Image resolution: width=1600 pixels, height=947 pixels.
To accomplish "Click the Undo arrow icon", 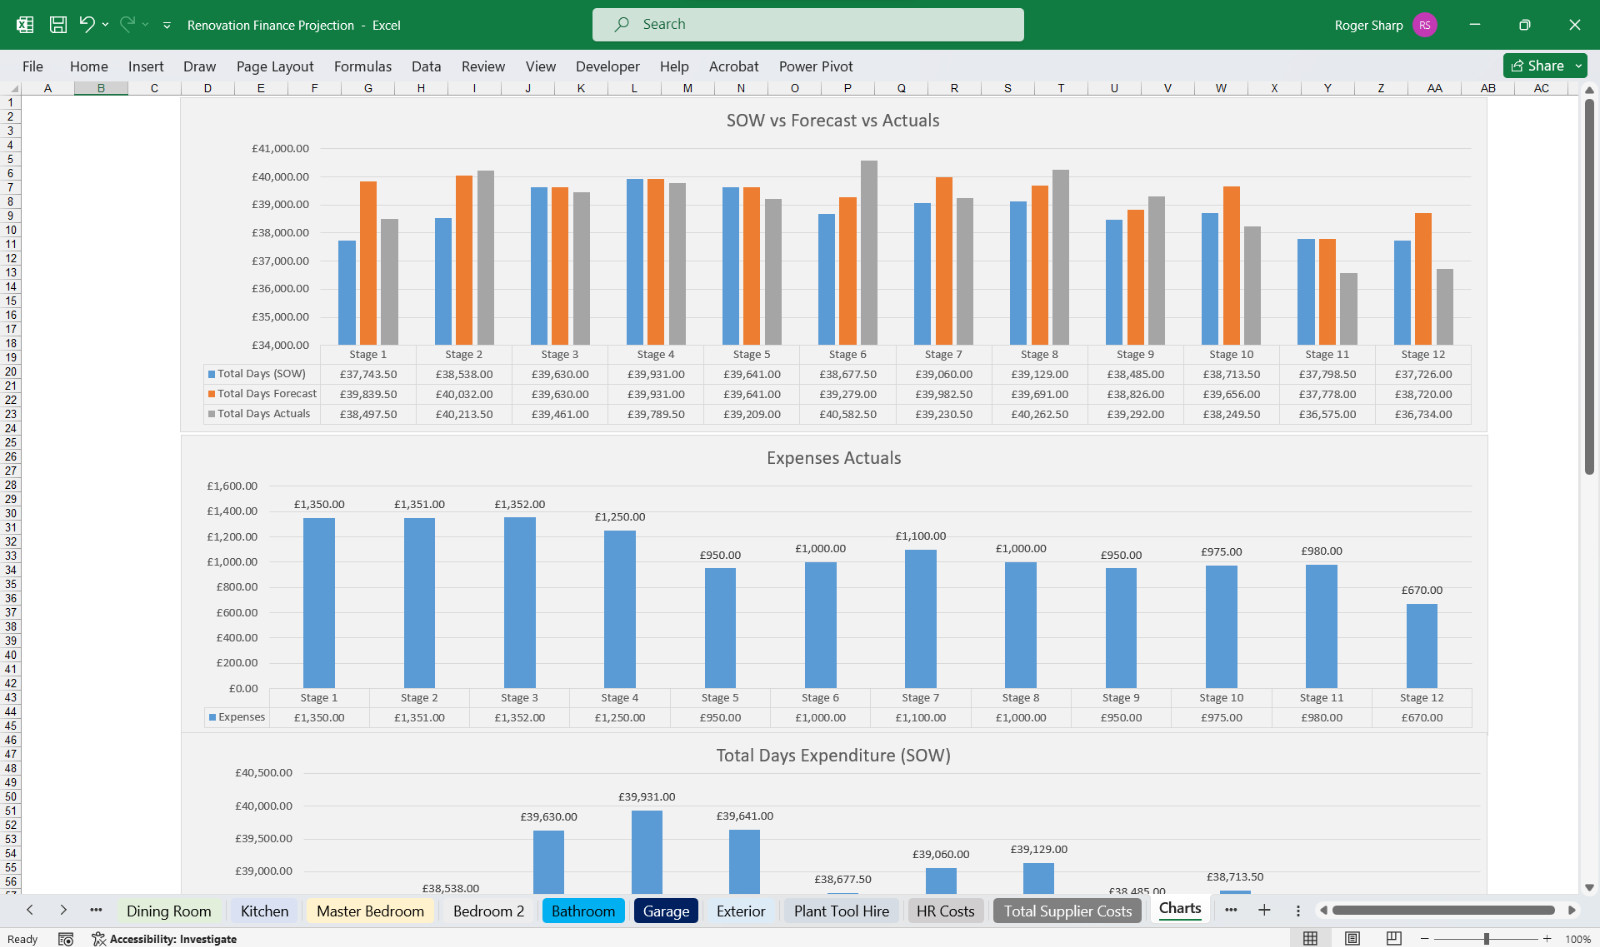I will (87, 24).
